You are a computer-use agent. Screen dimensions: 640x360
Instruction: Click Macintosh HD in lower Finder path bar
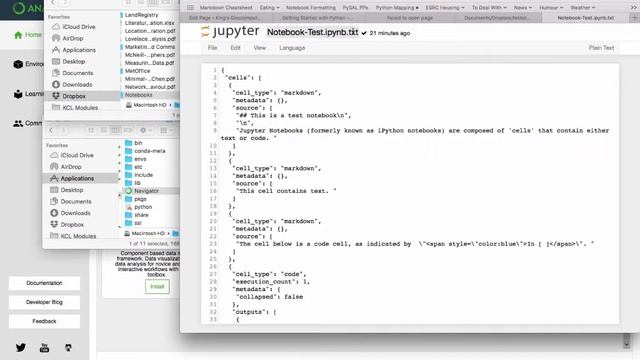coord(145,233)
